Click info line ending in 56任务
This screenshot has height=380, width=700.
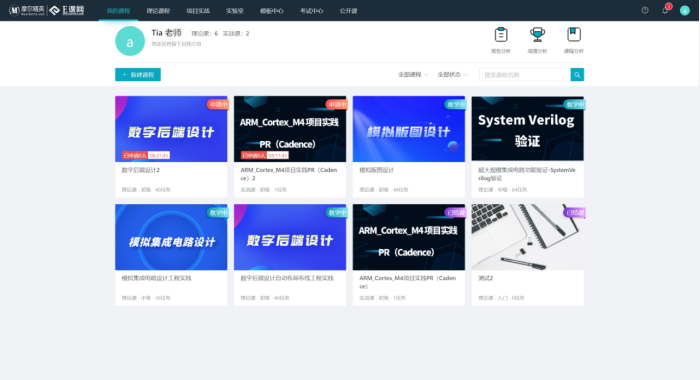click(146, 298)
